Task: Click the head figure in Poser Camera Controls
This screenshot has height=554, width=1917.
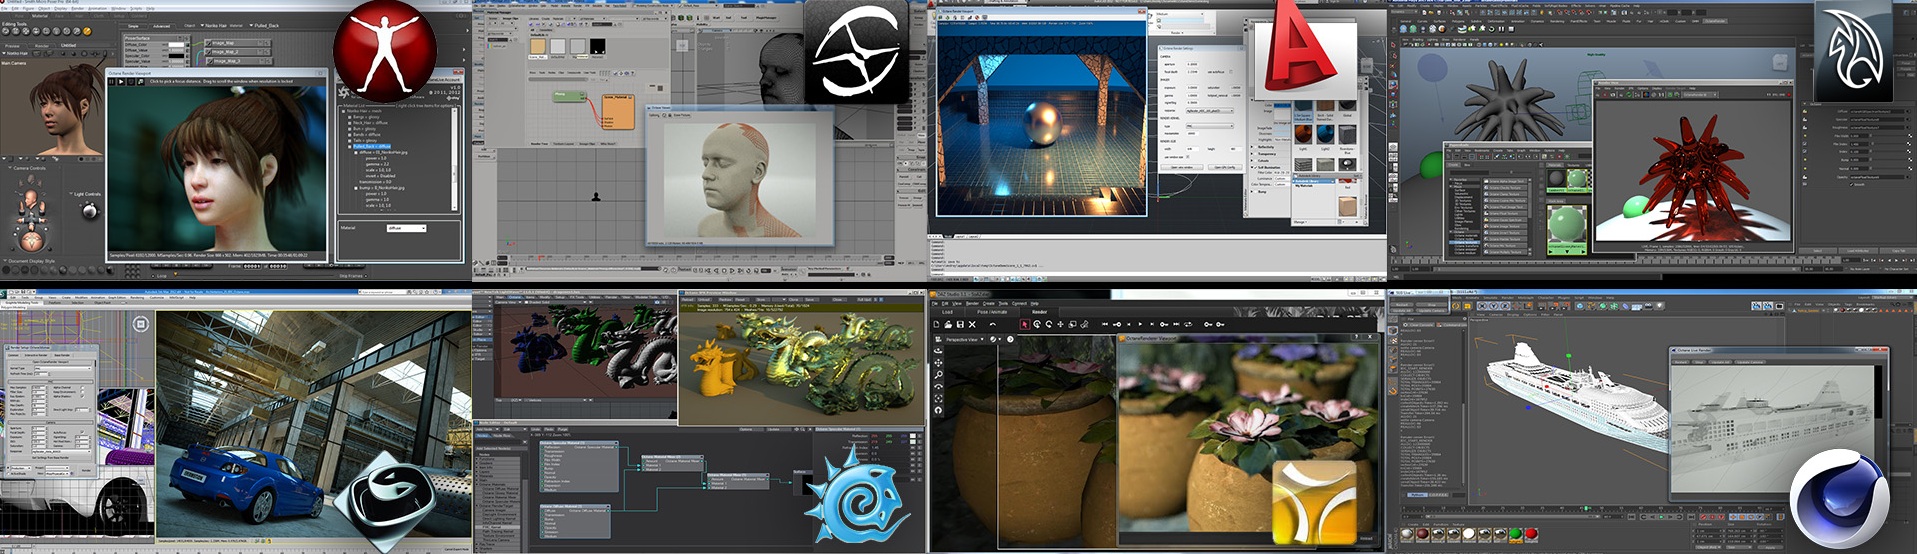Action: 32,197
